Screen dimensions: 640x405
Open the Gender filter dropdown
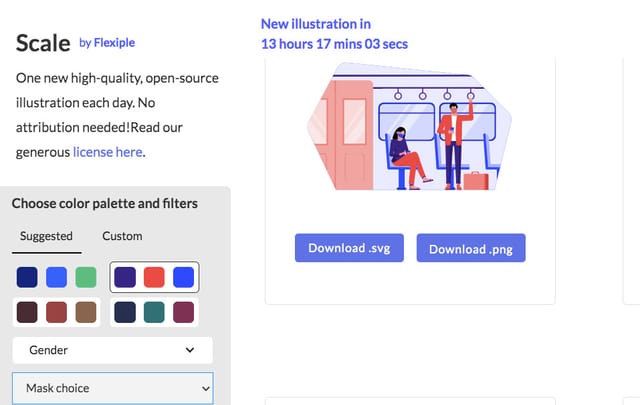point(113,350)
